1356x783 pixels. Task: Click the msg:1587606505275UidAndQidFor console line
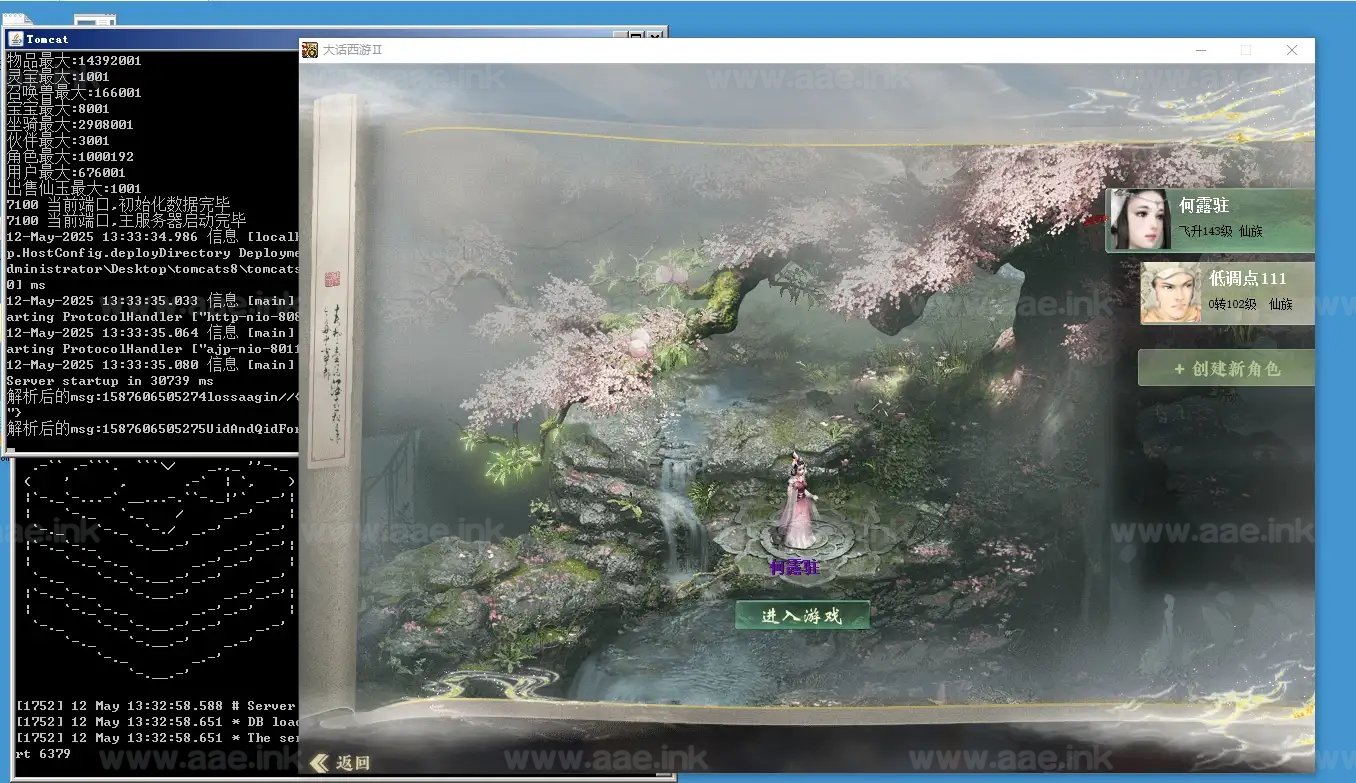click(x=152, y=428)
